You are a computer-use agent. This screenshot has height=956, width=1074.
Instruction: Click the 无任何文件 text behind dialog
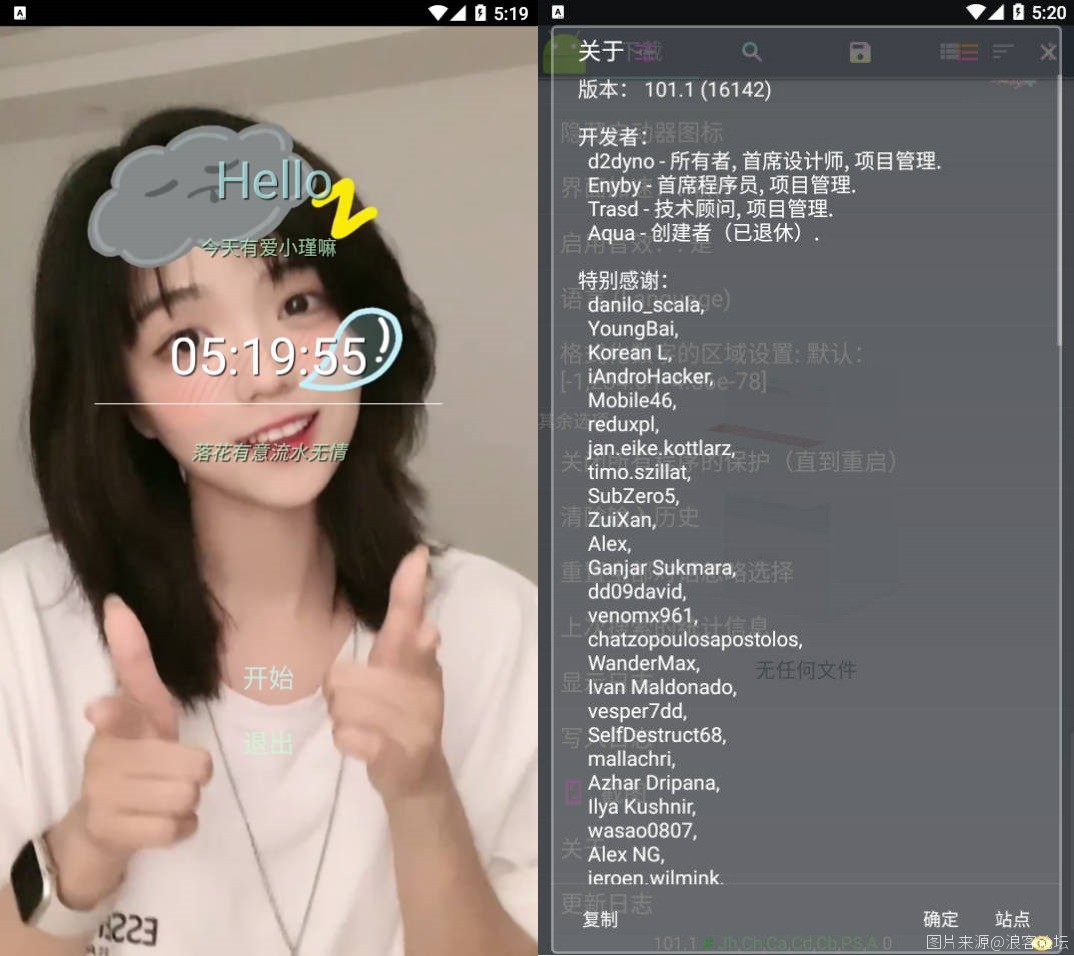tap(806, 670)
